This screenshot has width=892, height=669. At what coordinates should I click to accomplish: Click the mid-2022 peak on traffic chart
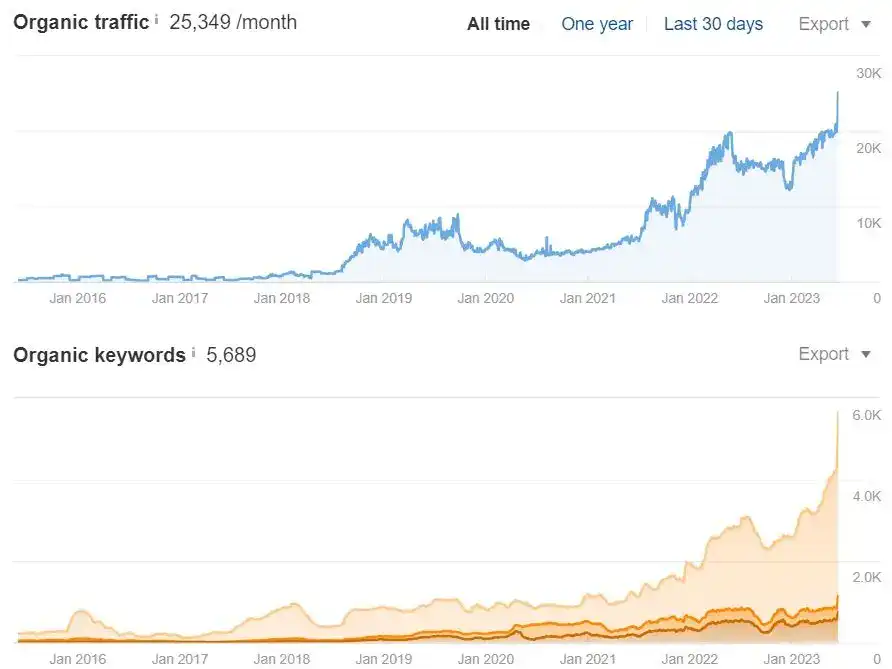(729, 134)
